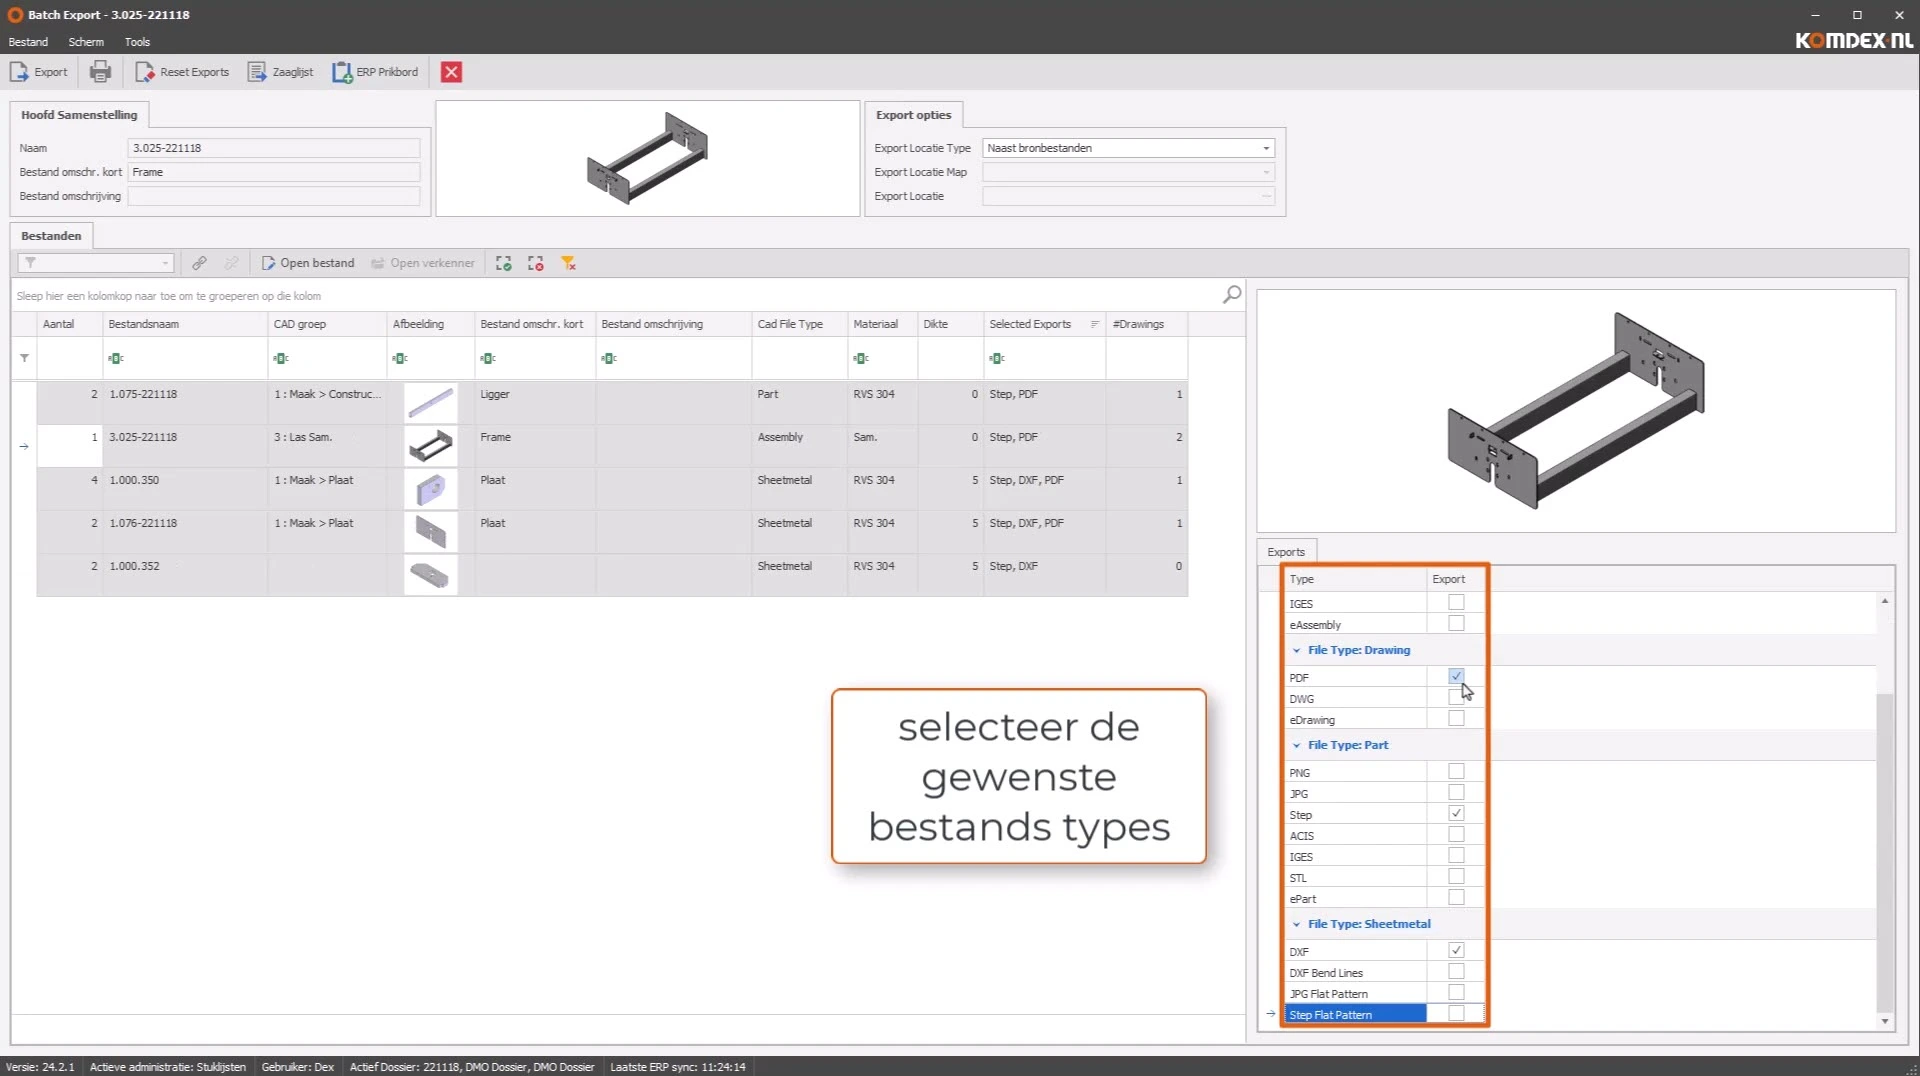
Task: Tick the Step Flat Pattern checkbox
Action: click(1456, 1014)
